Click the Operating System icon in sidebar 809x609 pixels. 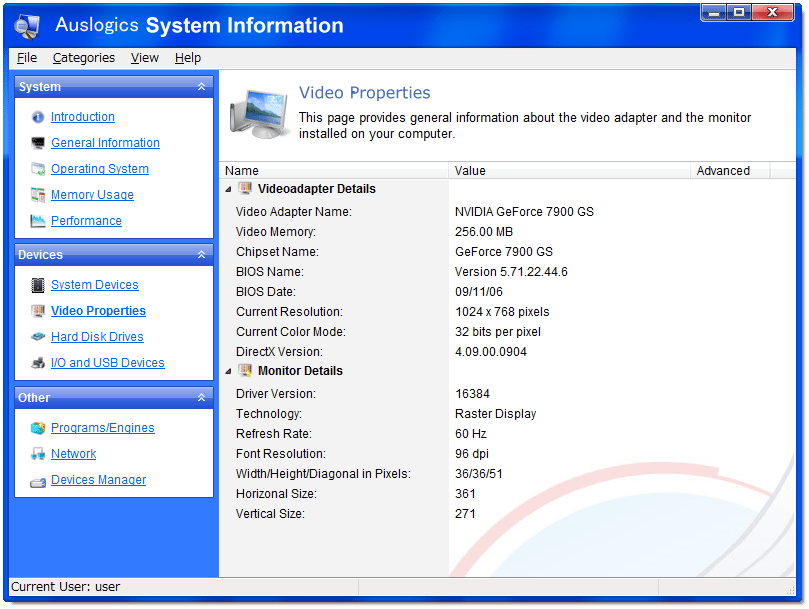pyautogui.click(x=38, y=169)
